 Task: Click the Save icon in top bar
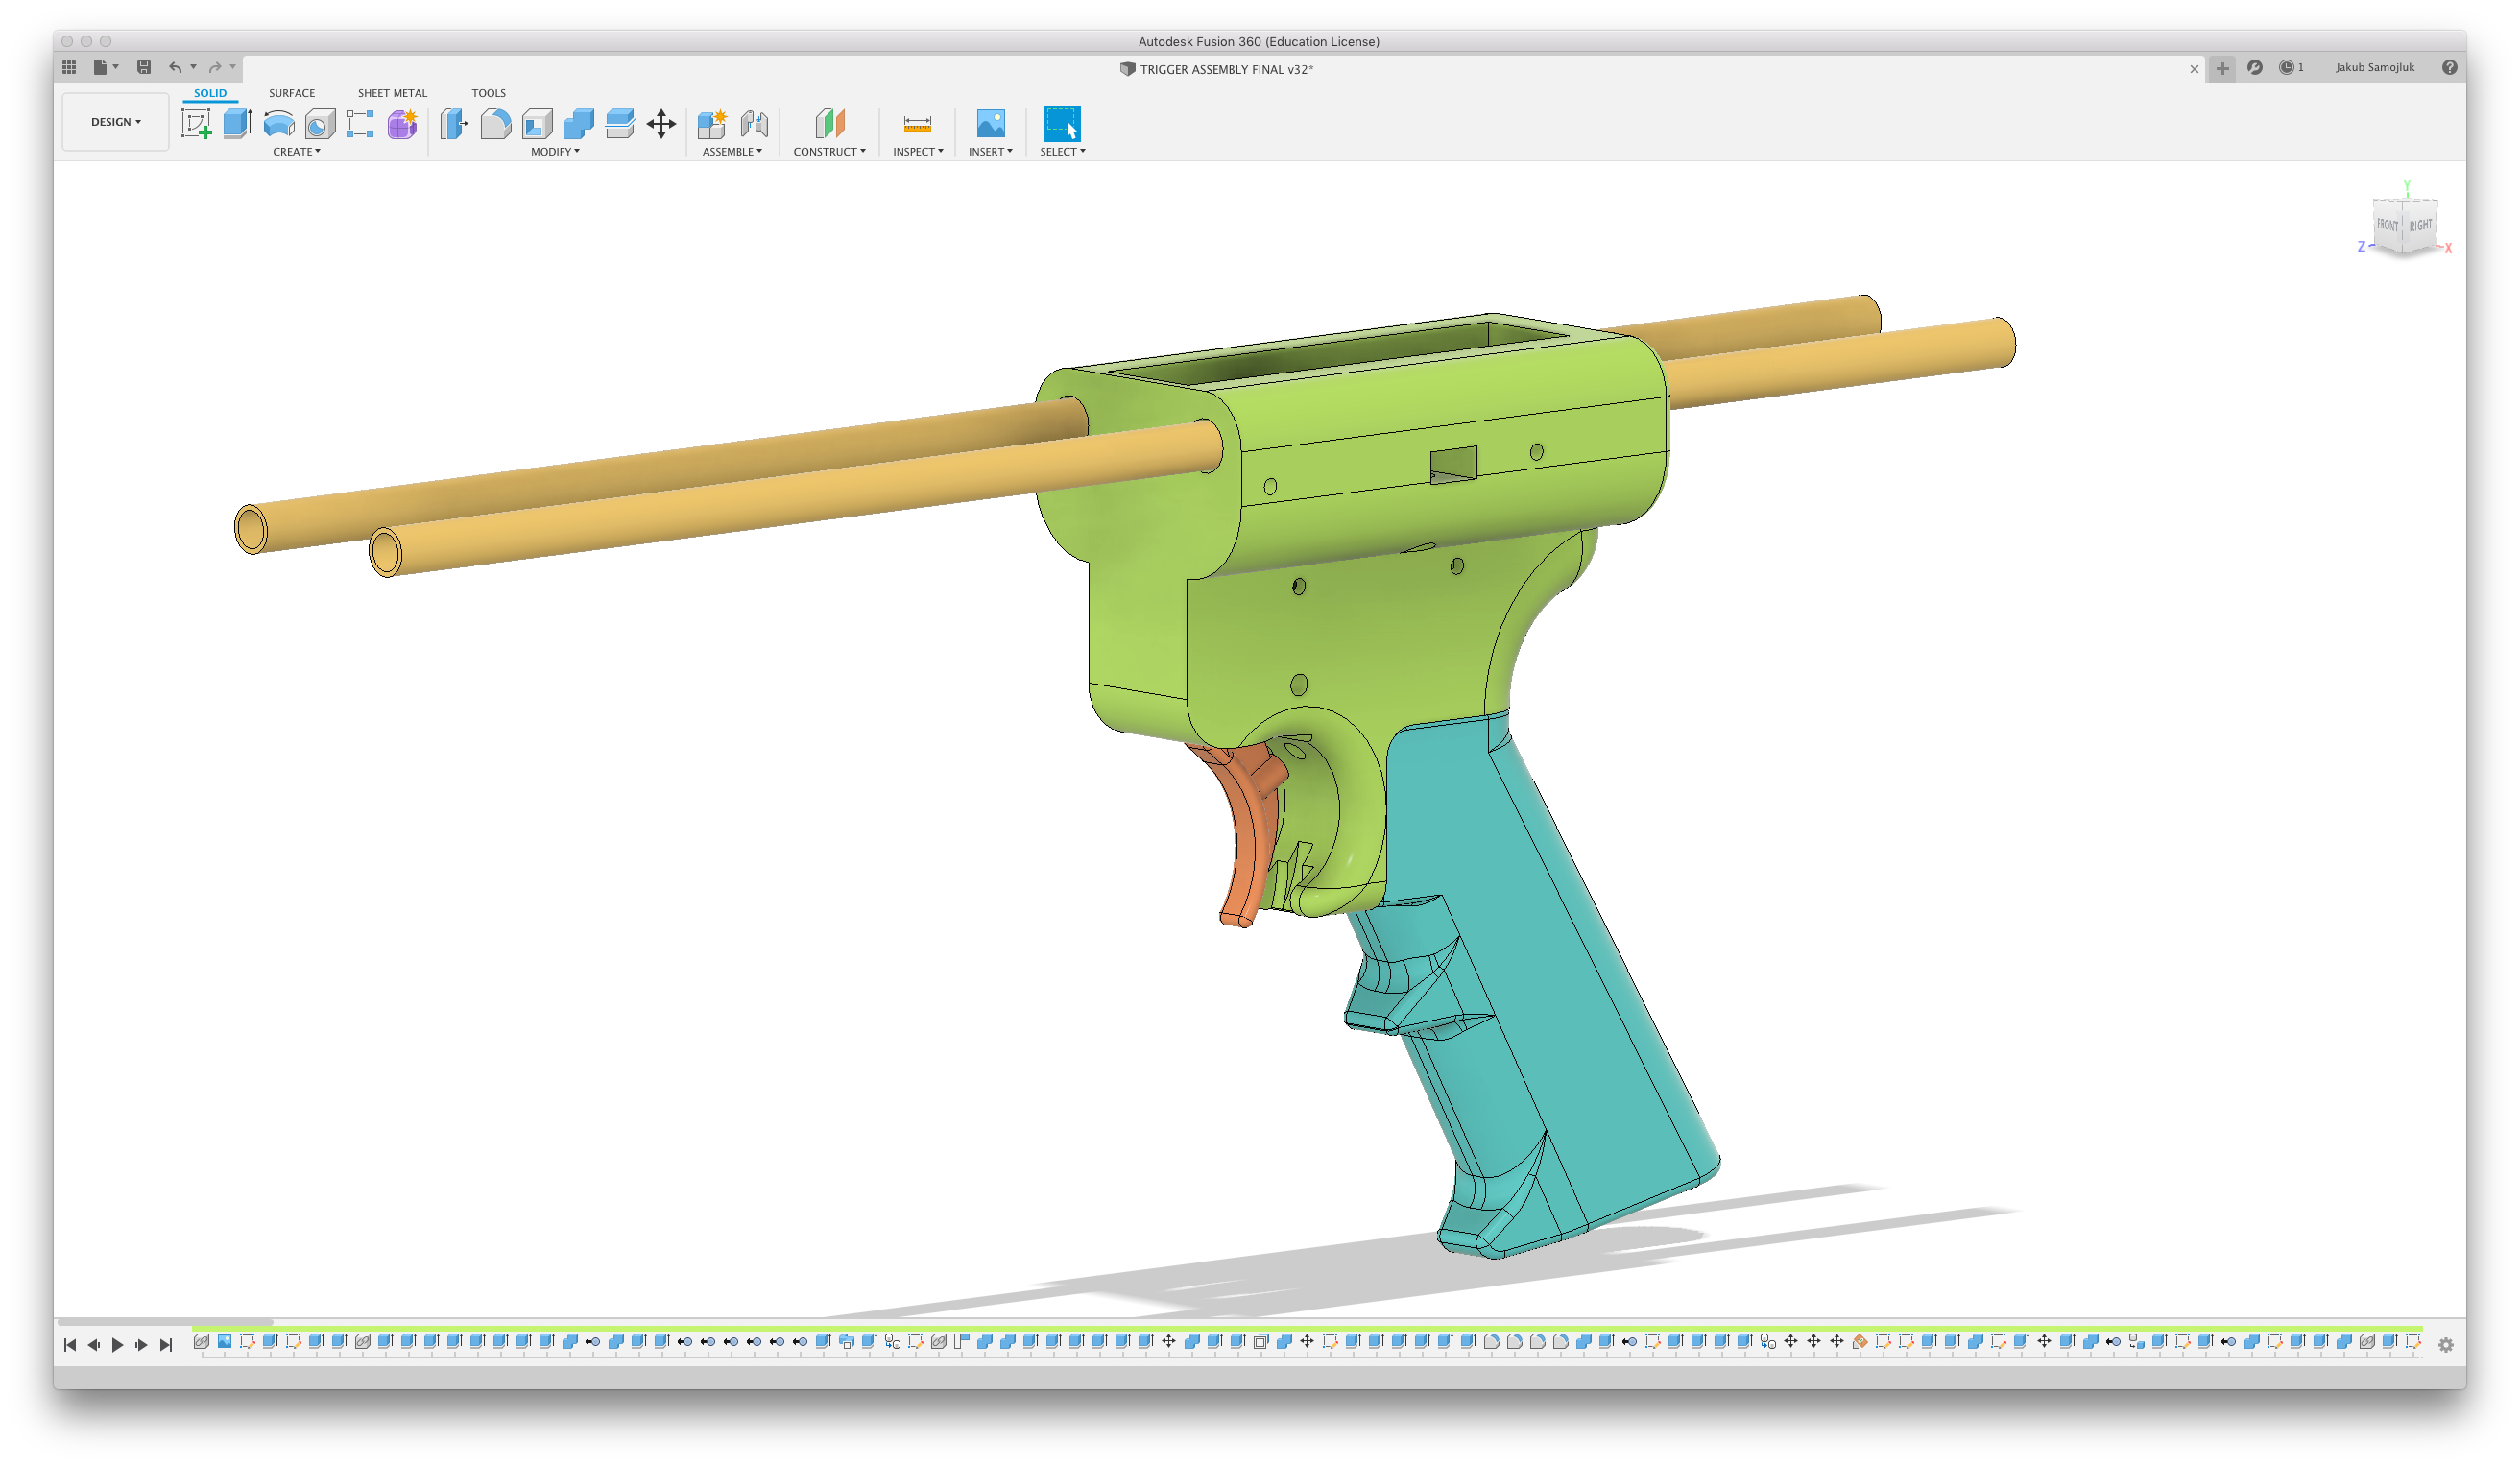click(x=144, y=67)
